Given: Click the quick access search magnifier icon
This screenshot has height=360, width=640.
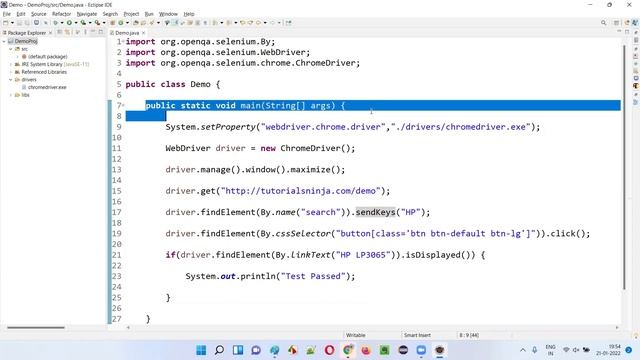Looking at the screenshot, I should tap(603, 23).
